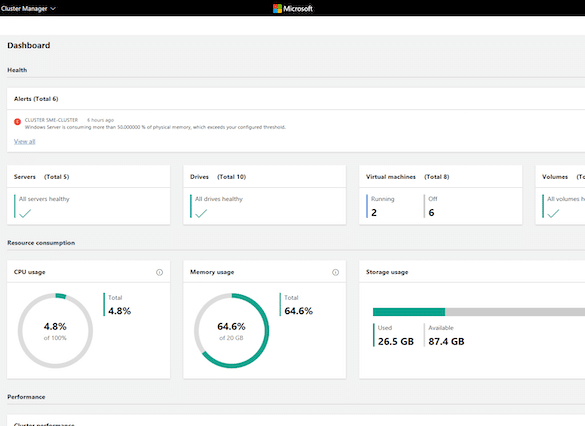Click the storage usage progress bar
585x426 pixels.
point(479,312)
